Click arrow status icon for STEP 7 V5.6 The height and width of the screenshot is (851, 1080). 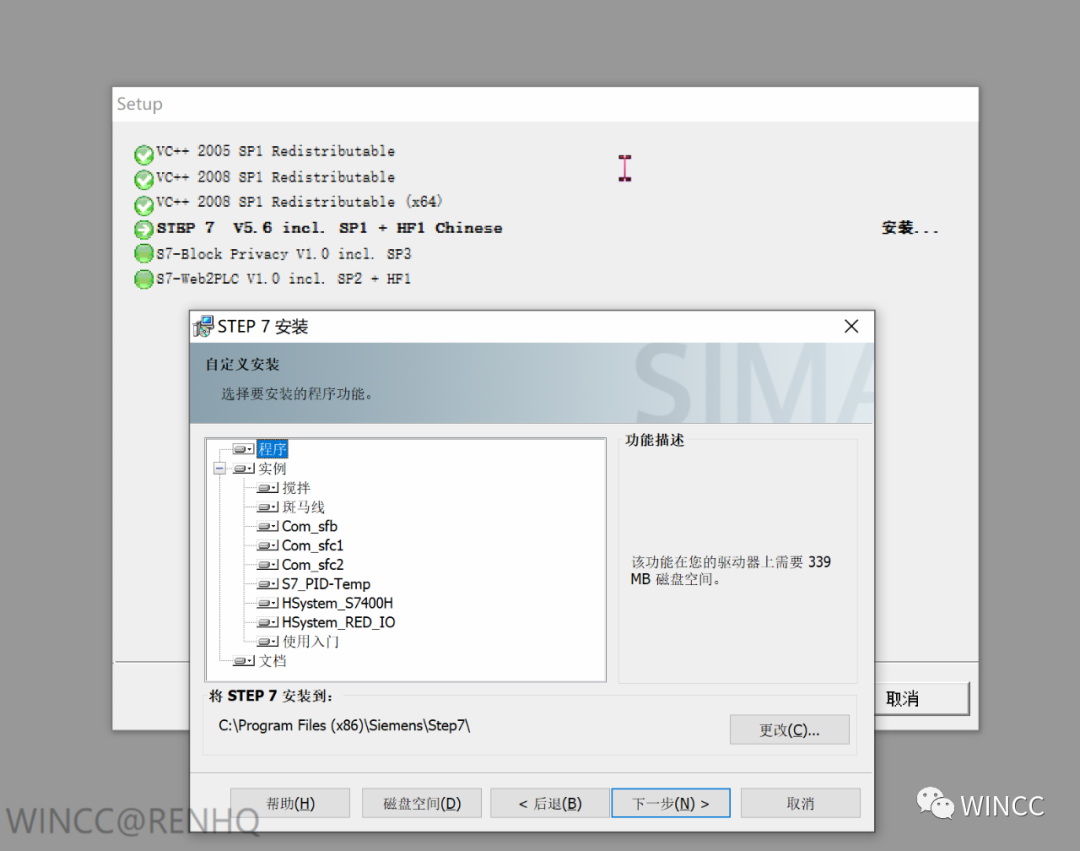click(143, 229)
